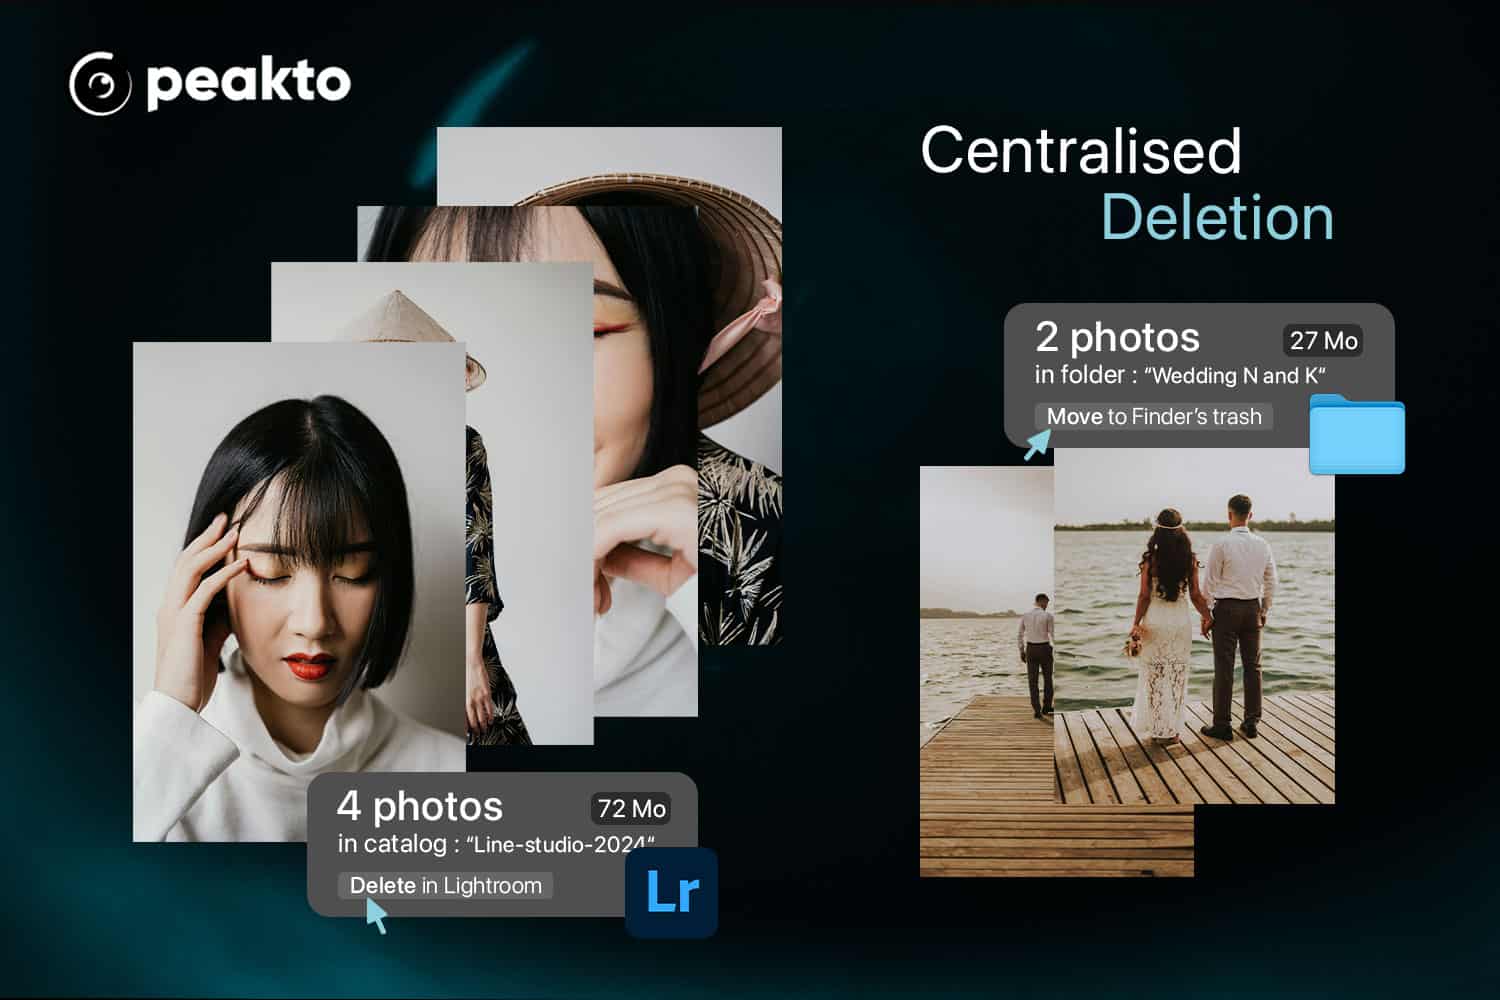Click the Move to Finder's trash button
Viewport: 1500px width, 1000px height.
(1153, 416)
